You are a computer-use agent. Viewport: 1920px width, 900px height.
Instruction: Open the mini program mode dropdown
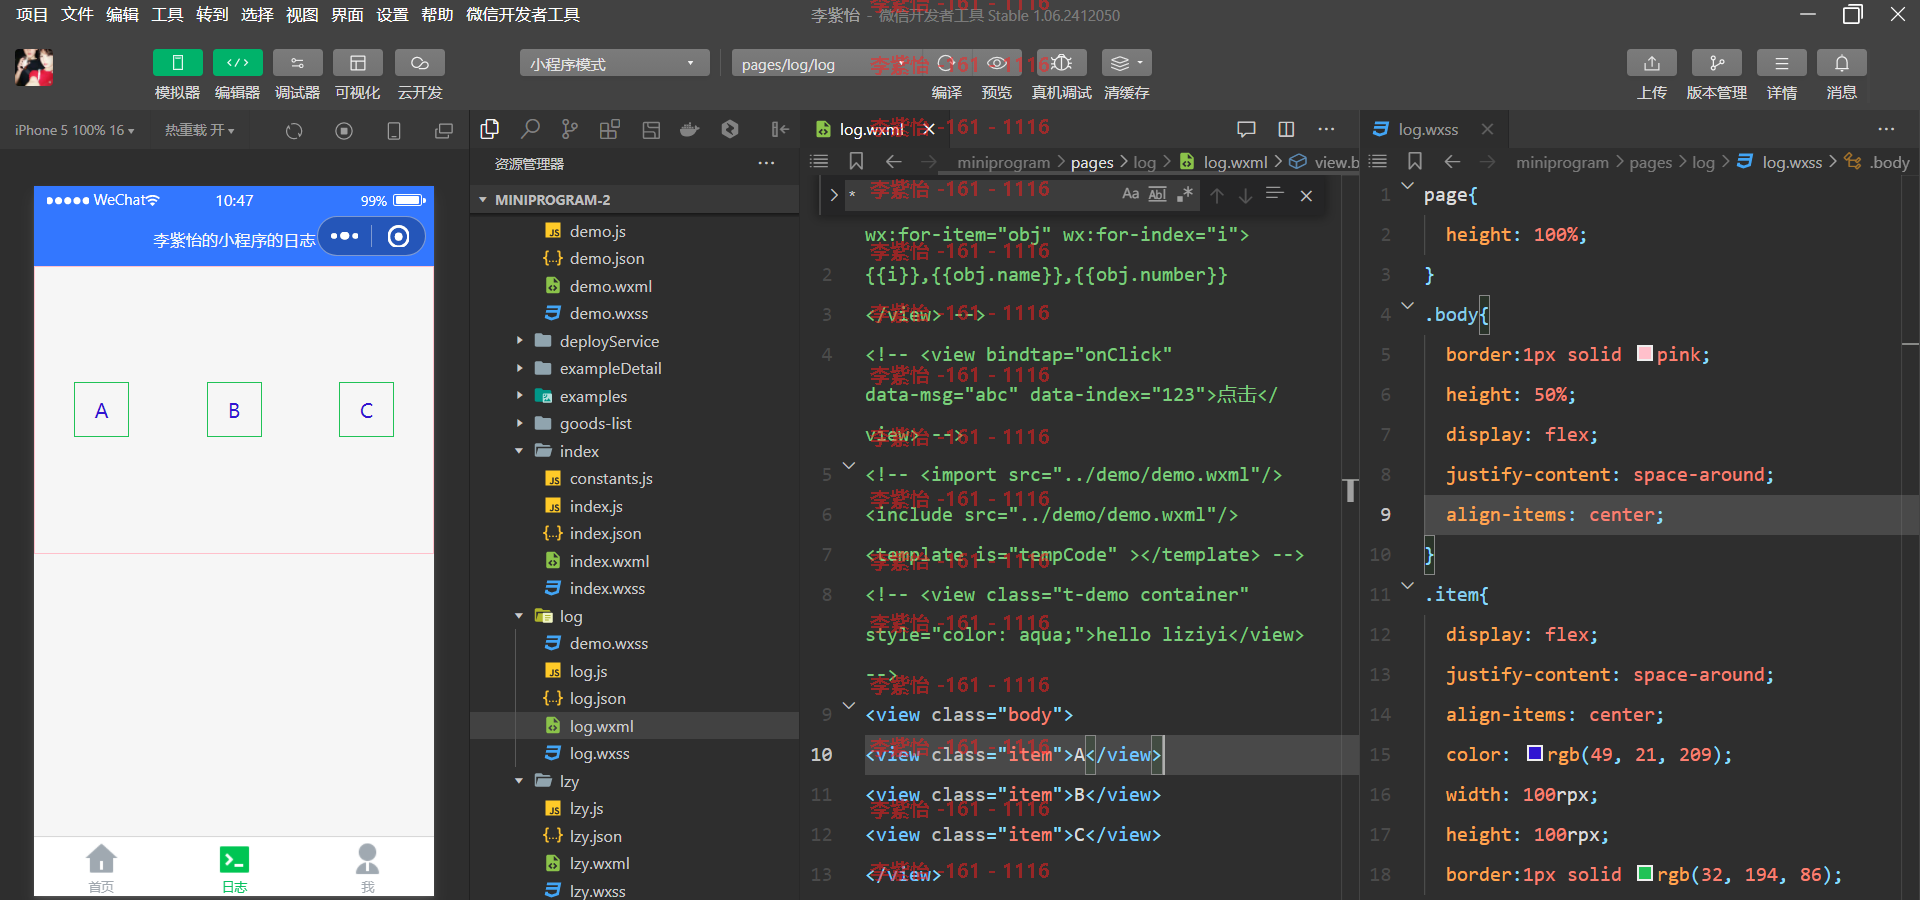point(614,64)
